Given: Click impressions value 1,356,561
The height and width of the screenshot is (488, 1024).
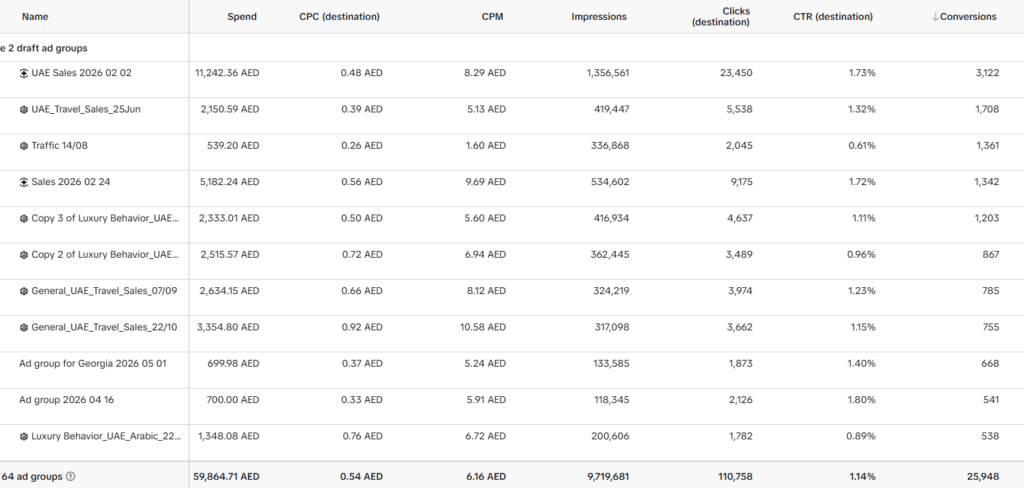Looking at the screenshot, I should [x=607, y=73].
